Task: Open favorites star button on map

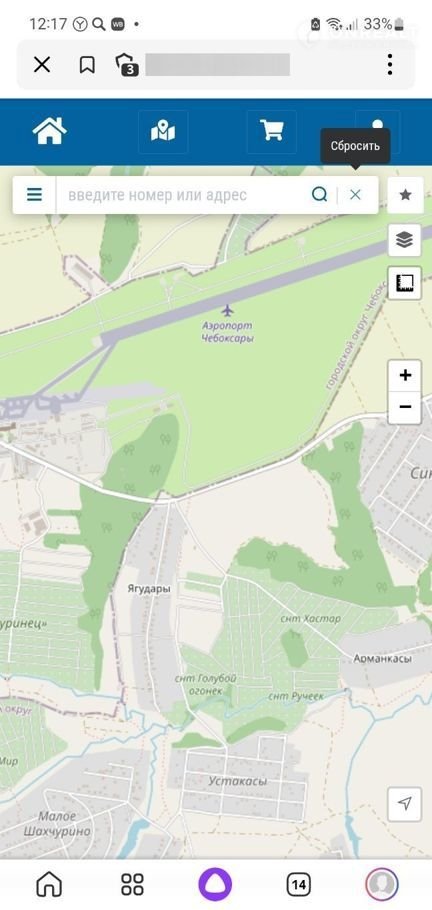Action: pyautogui.click(x=405, y=195)
